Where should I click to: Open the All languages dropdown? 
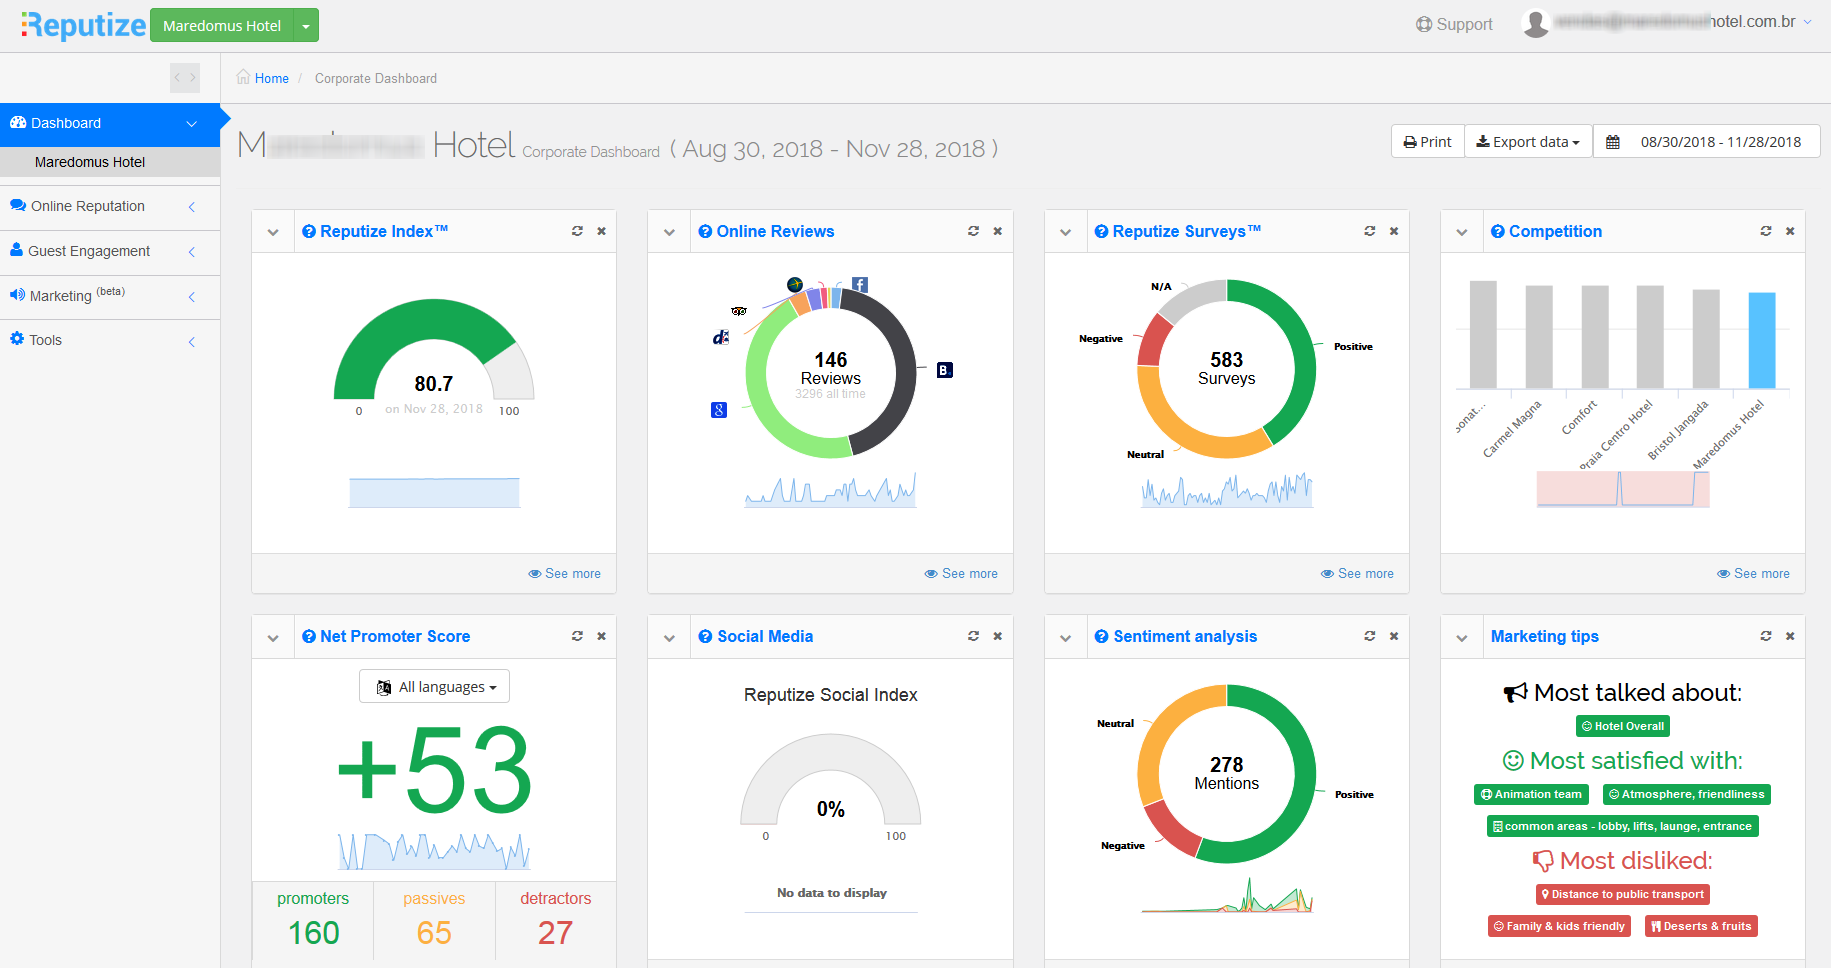tap(434, 687)
